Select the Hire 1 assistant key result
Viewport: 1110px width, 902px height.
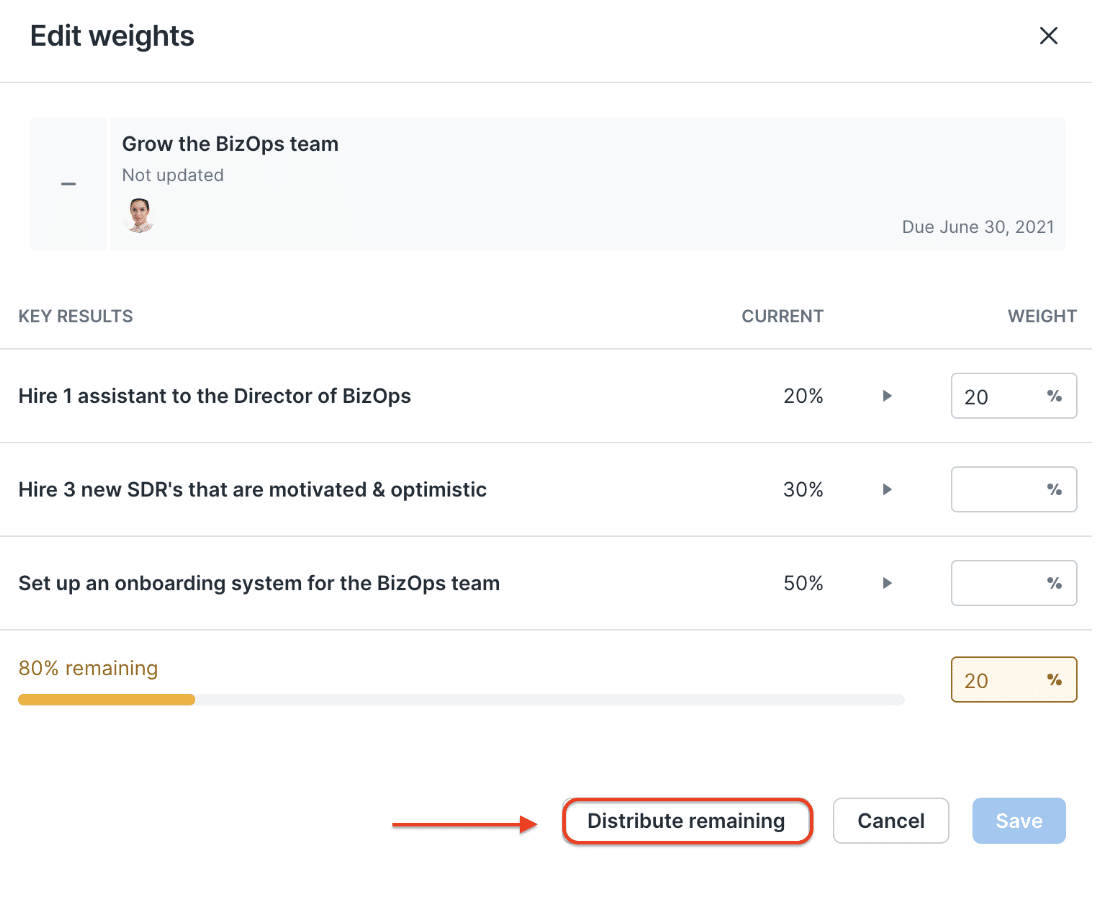(214, 396)
